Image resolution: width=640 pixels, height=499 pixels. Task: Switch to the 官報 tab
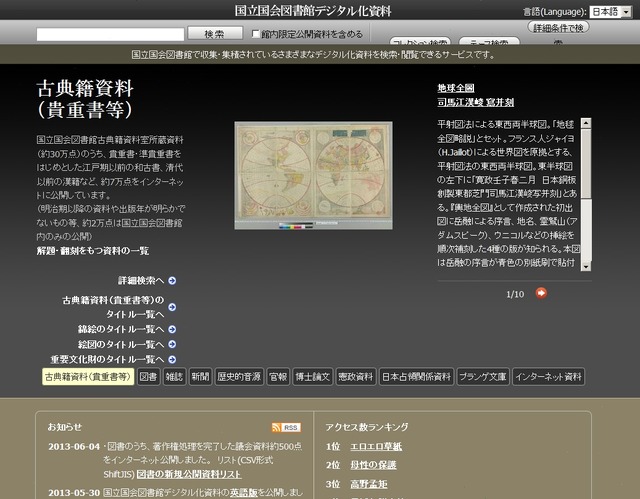[x=278, y=377]
